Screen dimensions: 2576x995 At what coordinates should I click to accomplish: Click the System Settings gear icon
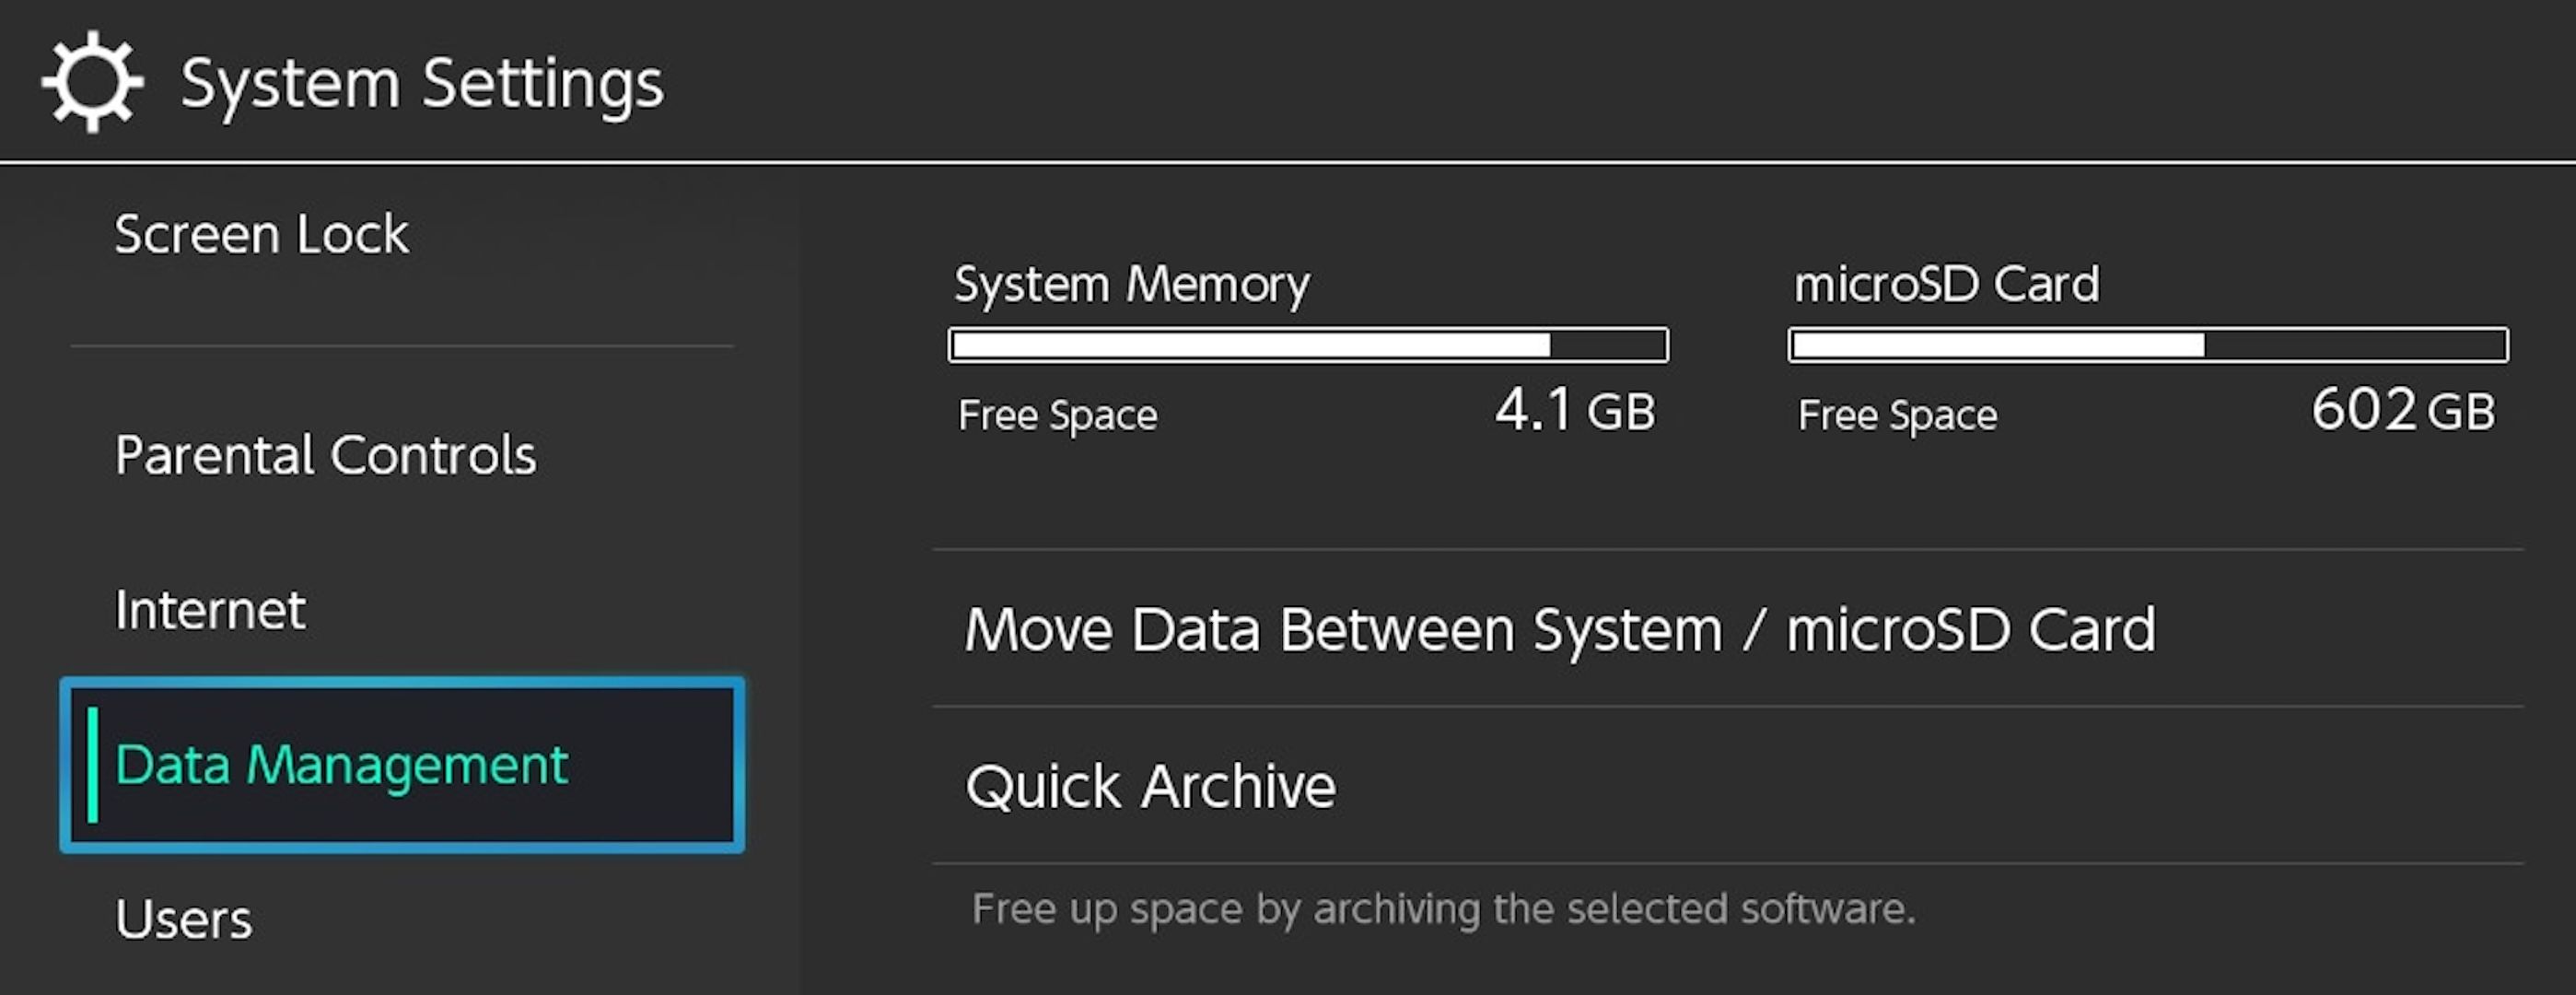(92, 82)
